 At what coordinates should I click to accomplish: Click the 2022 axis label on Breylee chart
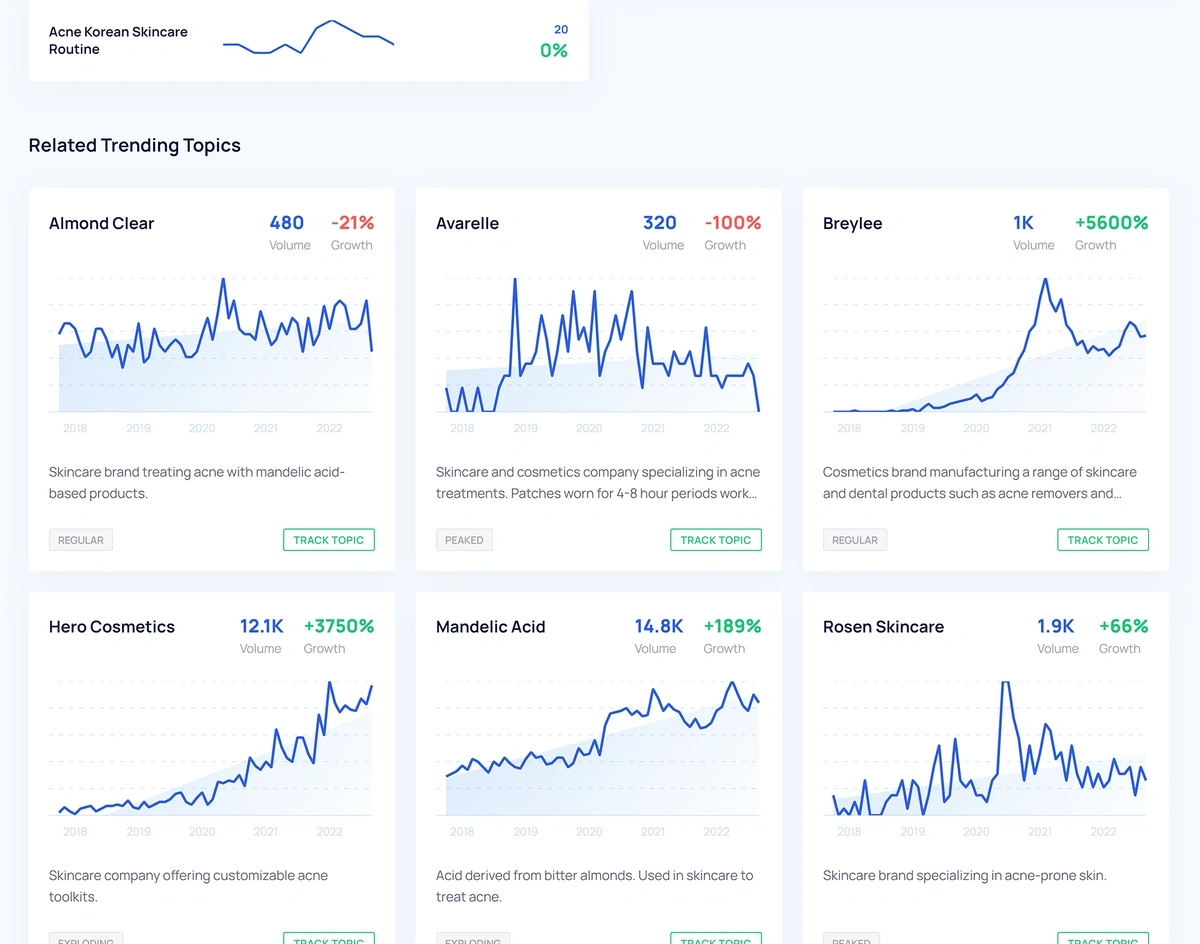pos(1103,428)
